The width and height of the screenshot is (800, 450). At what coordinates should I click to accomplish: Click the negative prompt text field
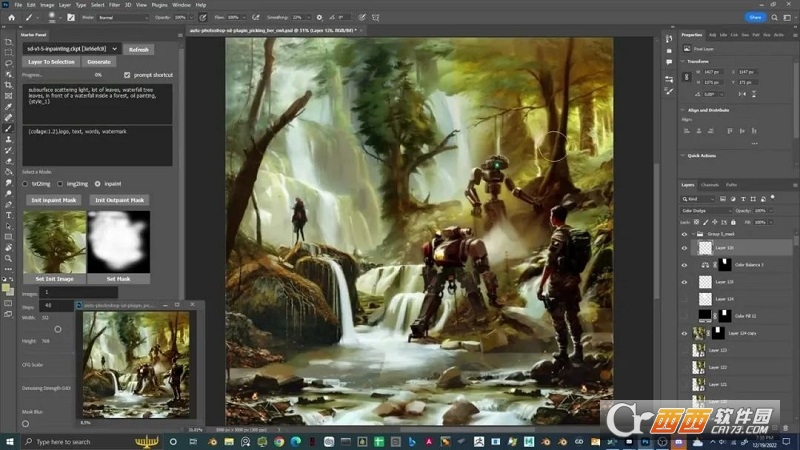pos(97,146)
